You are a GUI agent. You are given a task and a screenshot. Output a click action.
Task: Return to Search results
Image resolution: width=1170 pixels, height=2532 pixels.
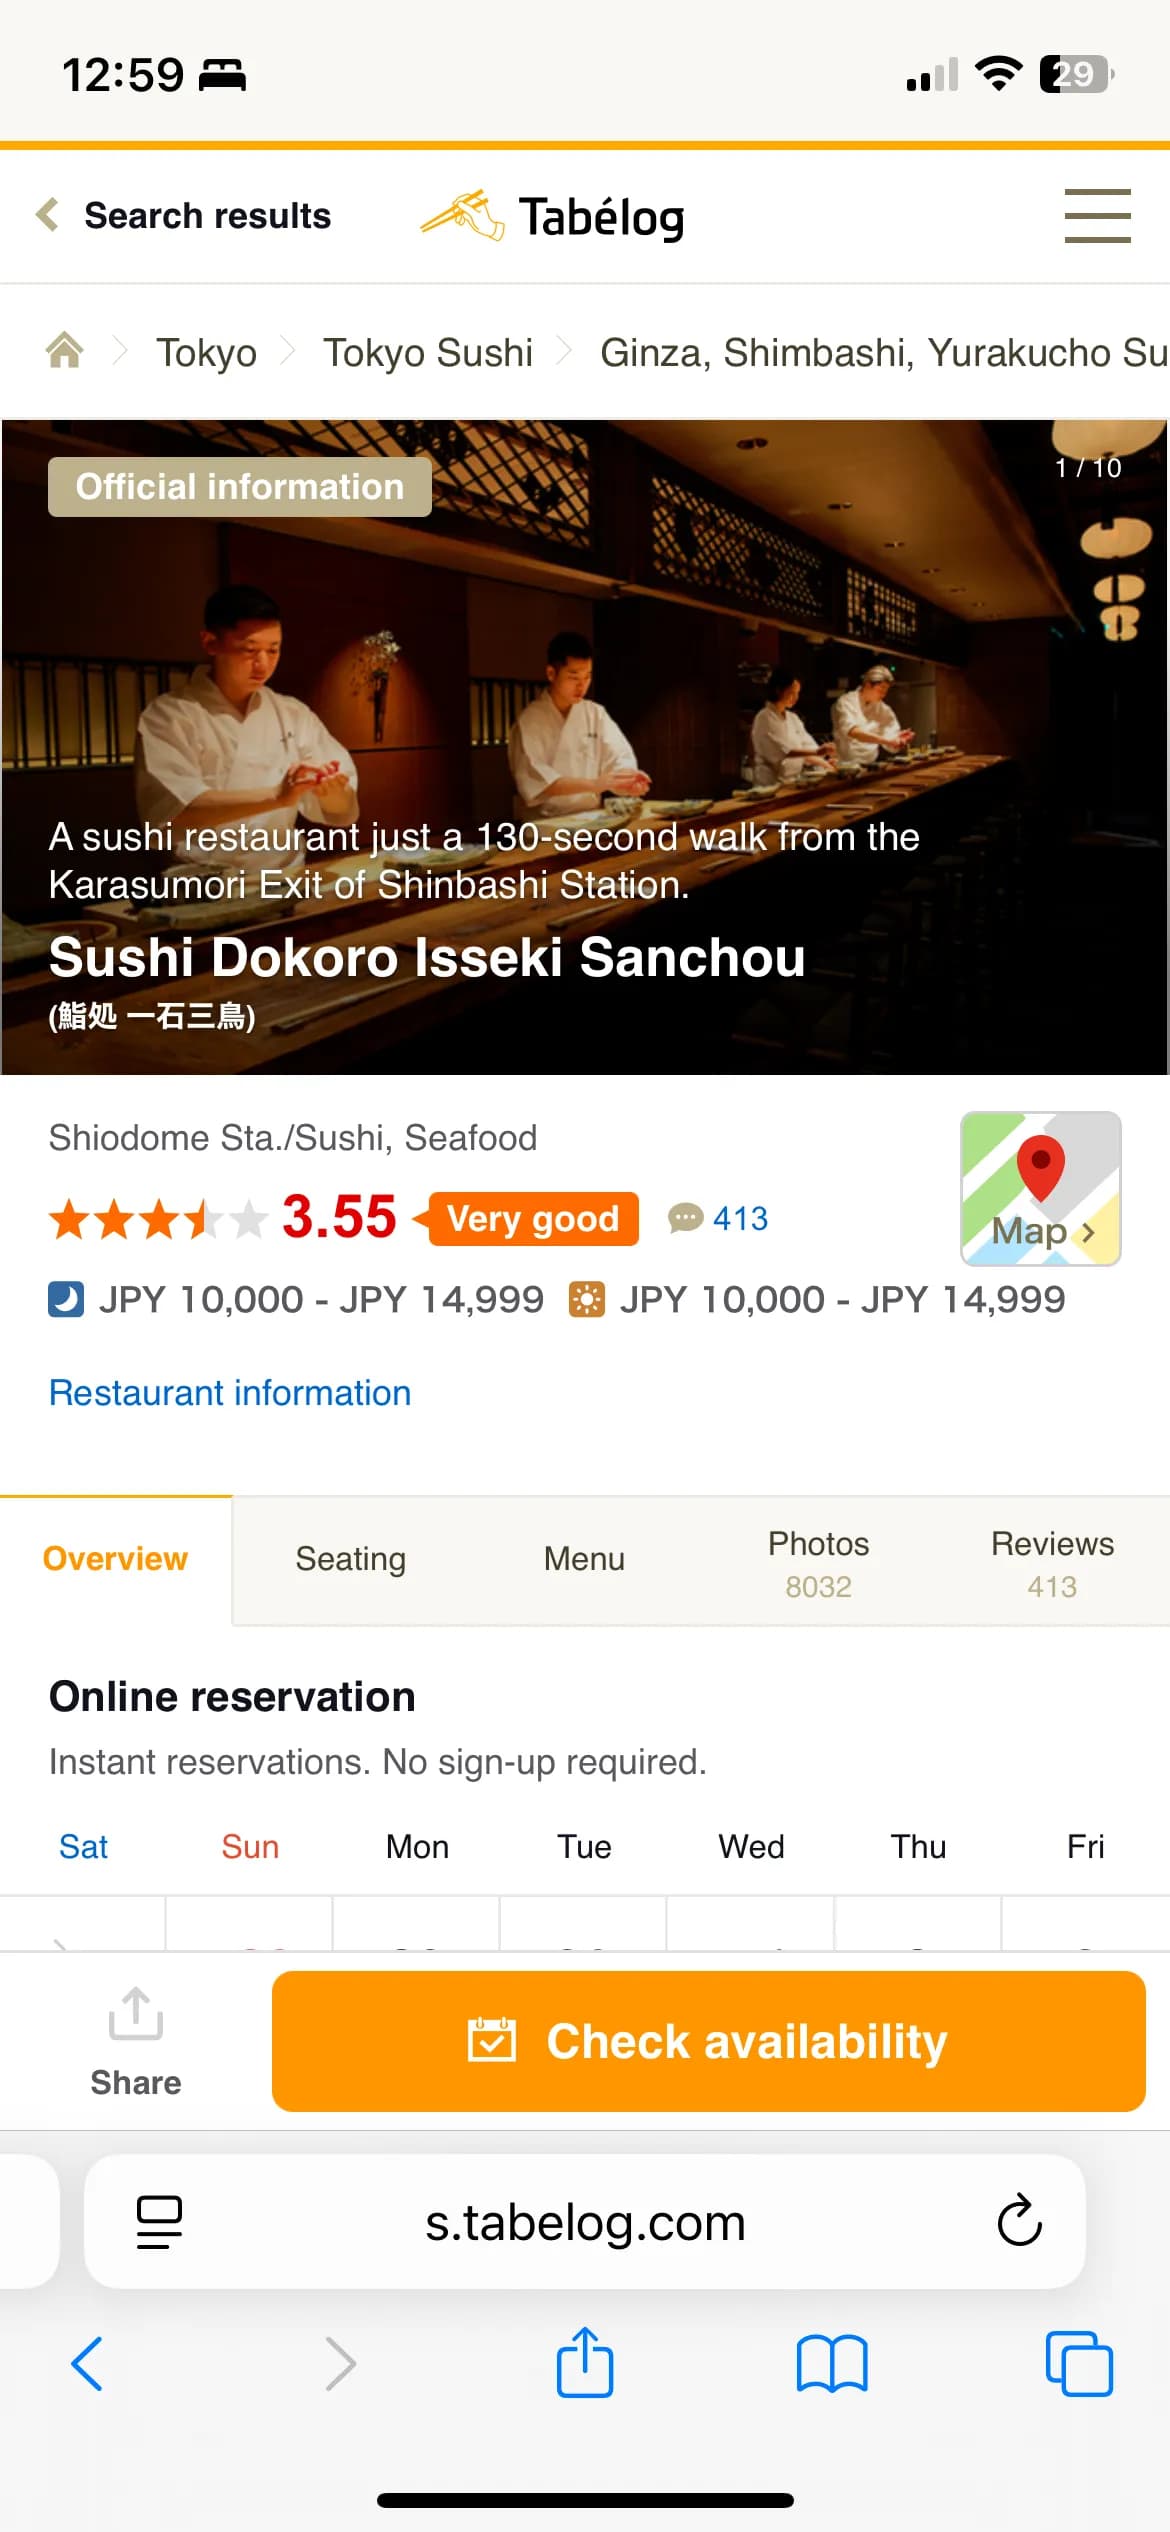(x=185, y=216)
